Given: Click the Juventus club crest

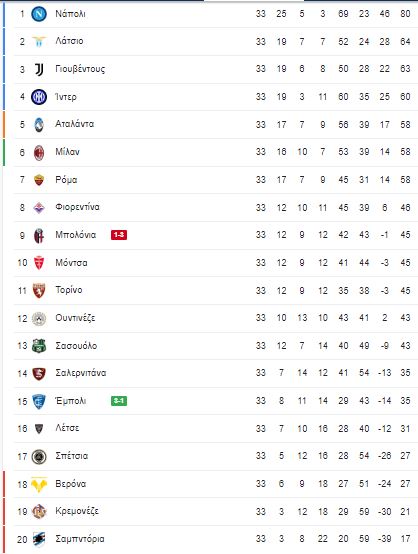Looking at the screenshot, I should [39, 69].
